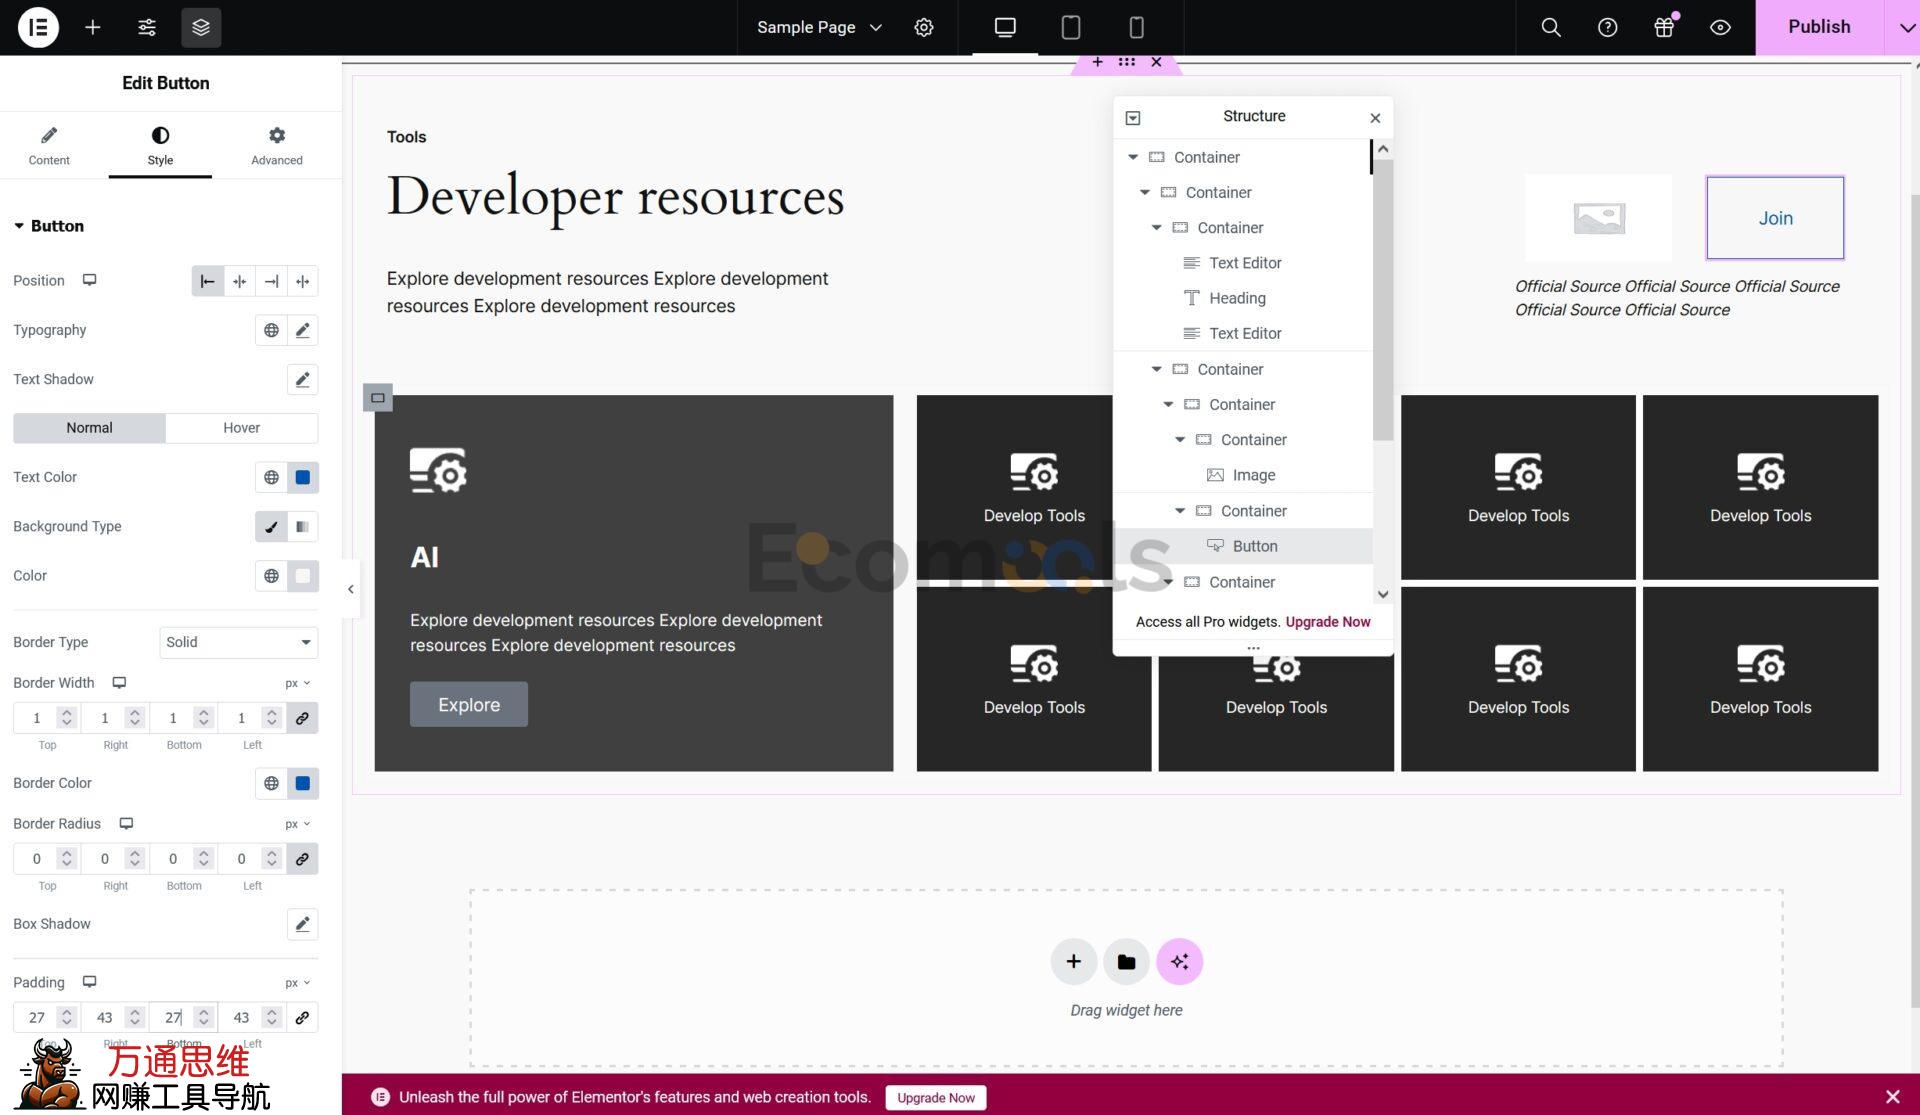Toggle linked border width values
The image size is (1920, 1115).
pos(302,718)
